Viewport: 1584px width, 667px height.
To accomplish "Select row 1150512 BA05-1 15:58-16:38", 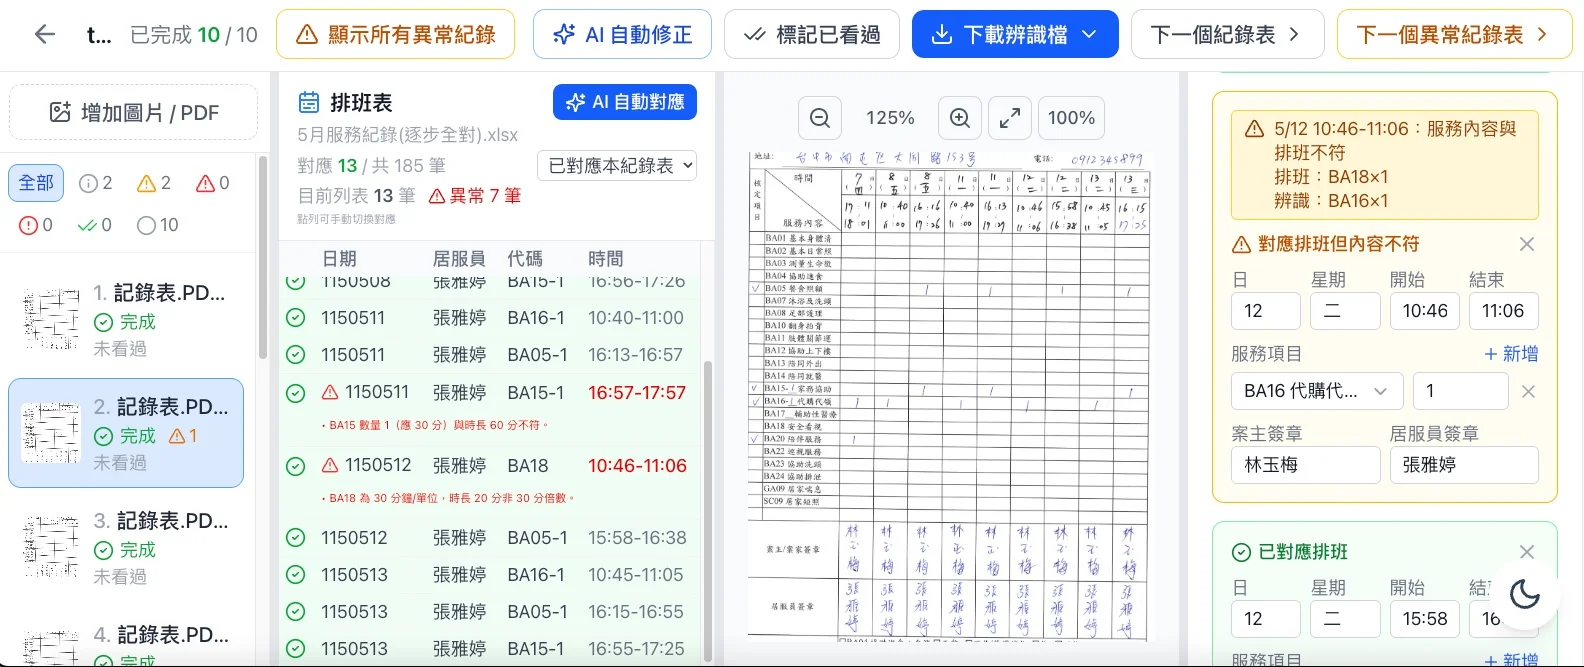I will tap(491, 538).
